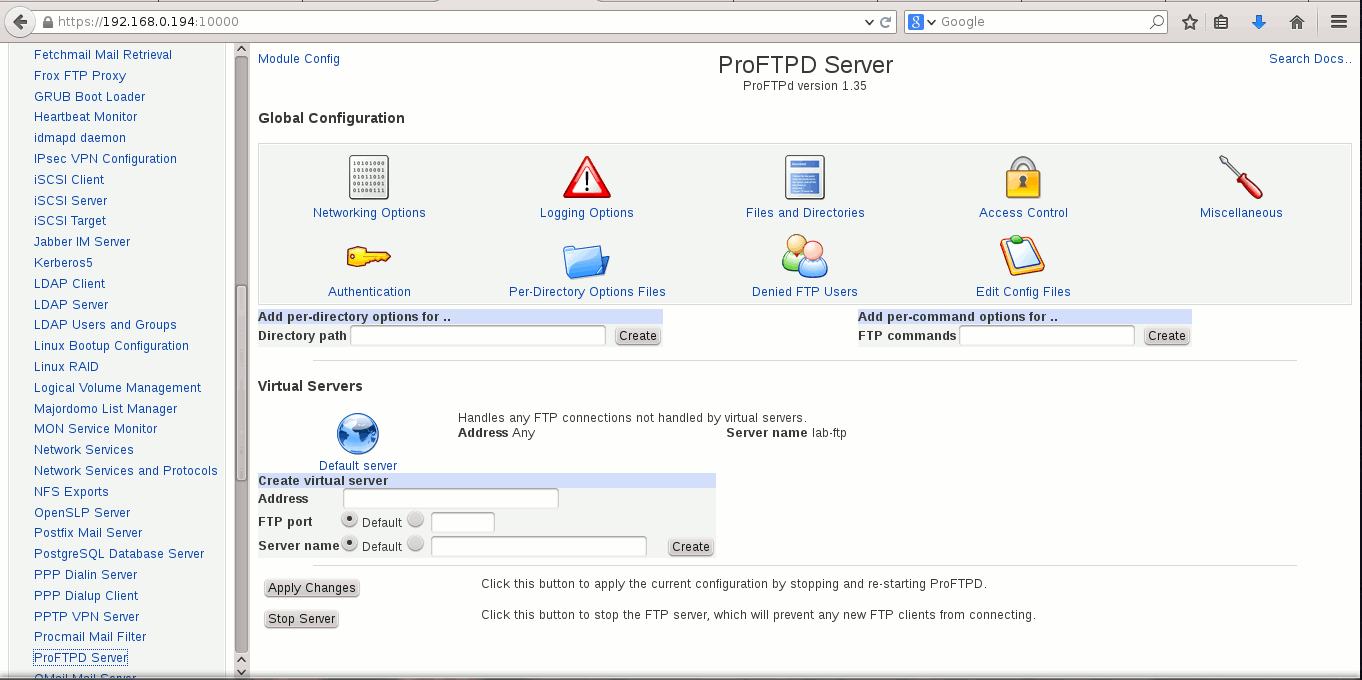1362x680 pixels.
Task: Click the custom Server name text box
Action: coord(539,546)
